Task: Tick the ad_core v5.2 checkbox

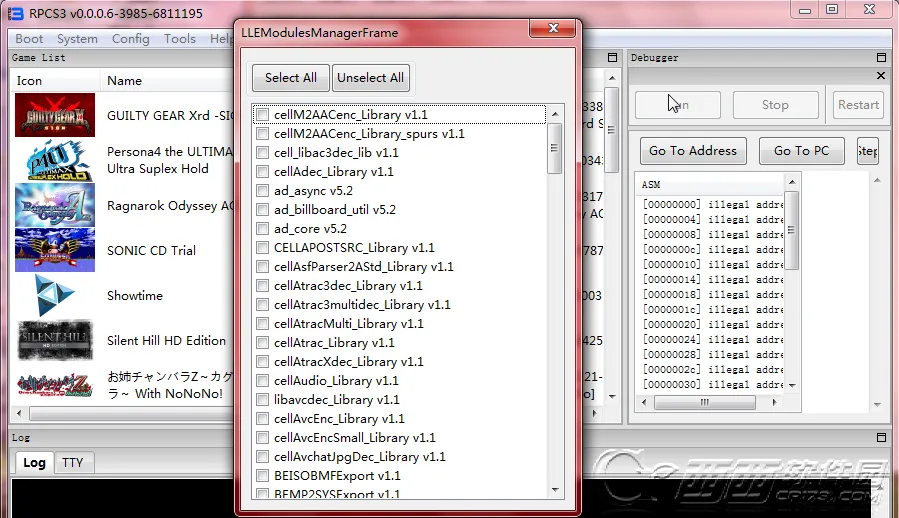Action: click(263, 228)
